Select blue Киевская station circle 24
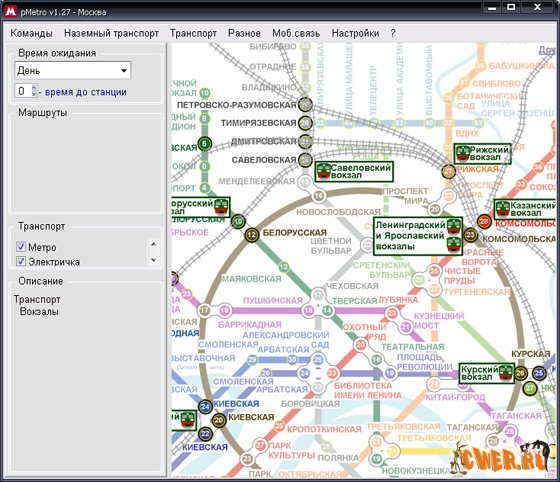Viewport: 560px width, 482px height. click(205, 407)
